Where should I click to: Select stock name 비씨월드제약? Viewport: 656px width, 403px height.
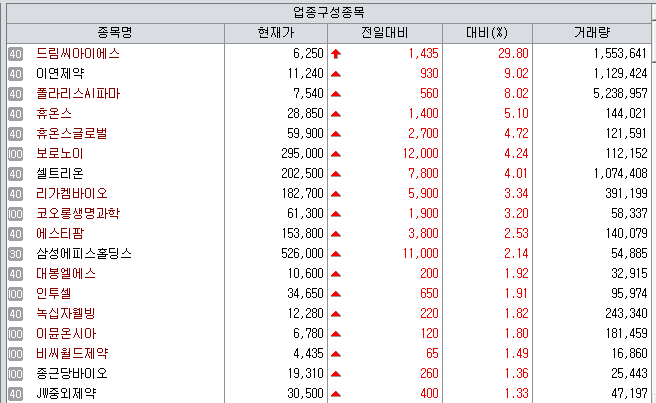72,354
